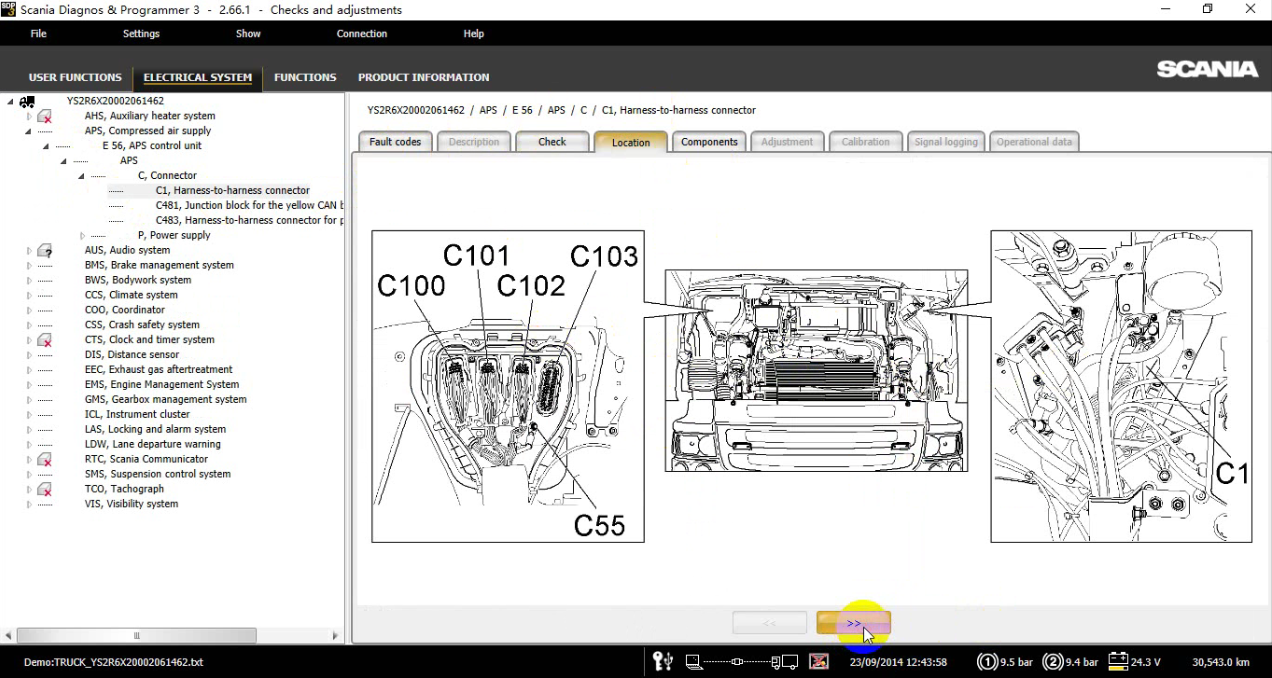Viewport: 1272px width, 678px height.
Task: Go to the USER FUNCTIONS section
Action: 75,77
